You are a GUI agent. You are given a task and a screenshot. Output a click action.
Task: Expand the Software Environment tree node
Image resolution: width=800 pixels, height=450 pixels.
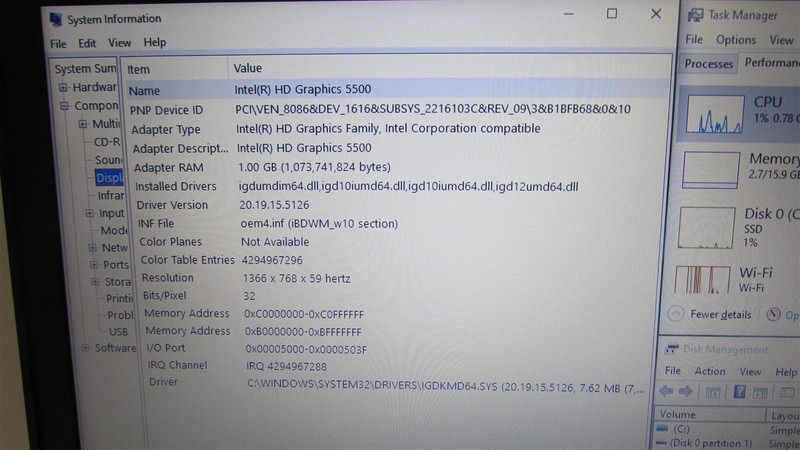[86, 348]
